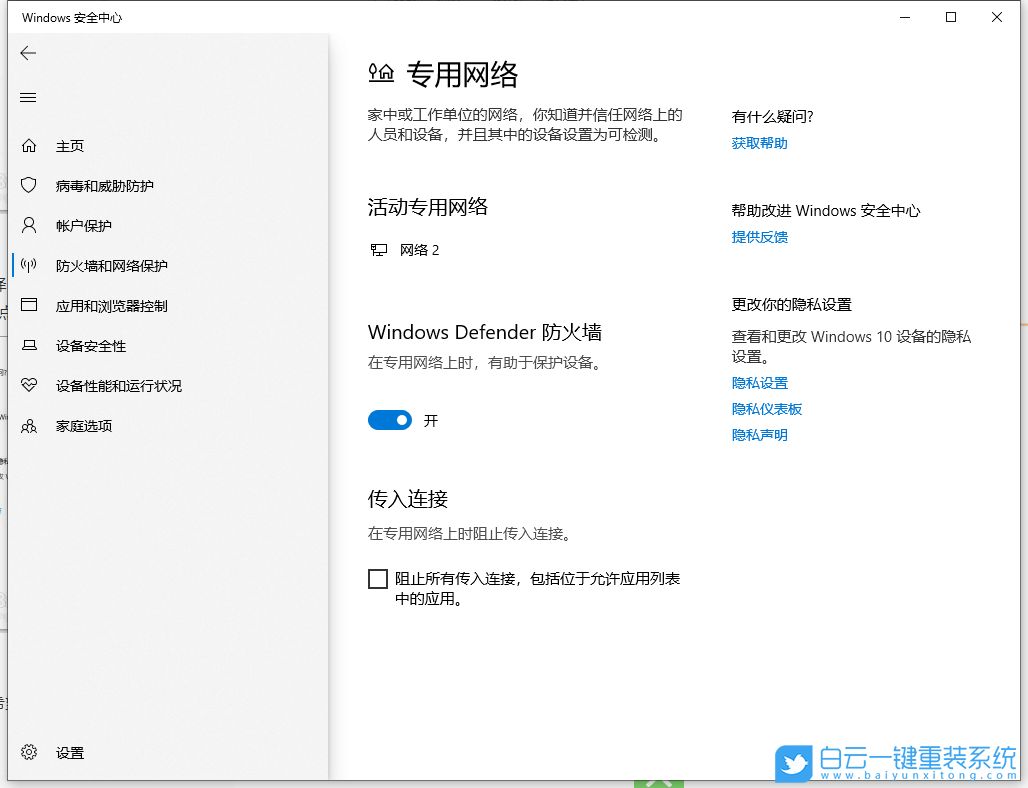This screenshot has width=1028, height=788.
Task: Click 提供反馈 to give feedback
Action: [x=760, y=237]
